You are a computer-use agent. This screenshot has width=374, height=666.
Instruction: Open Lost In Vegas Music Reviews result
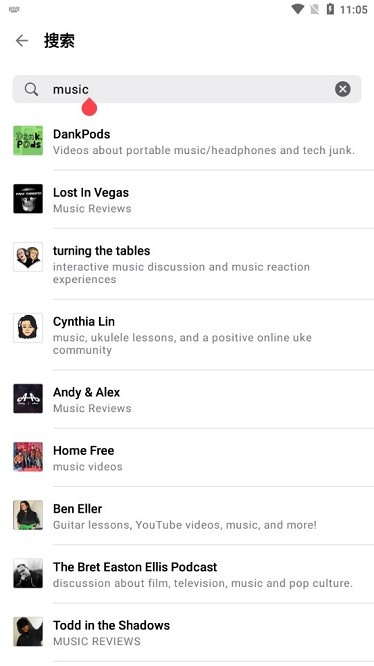[x=187, y=199]
